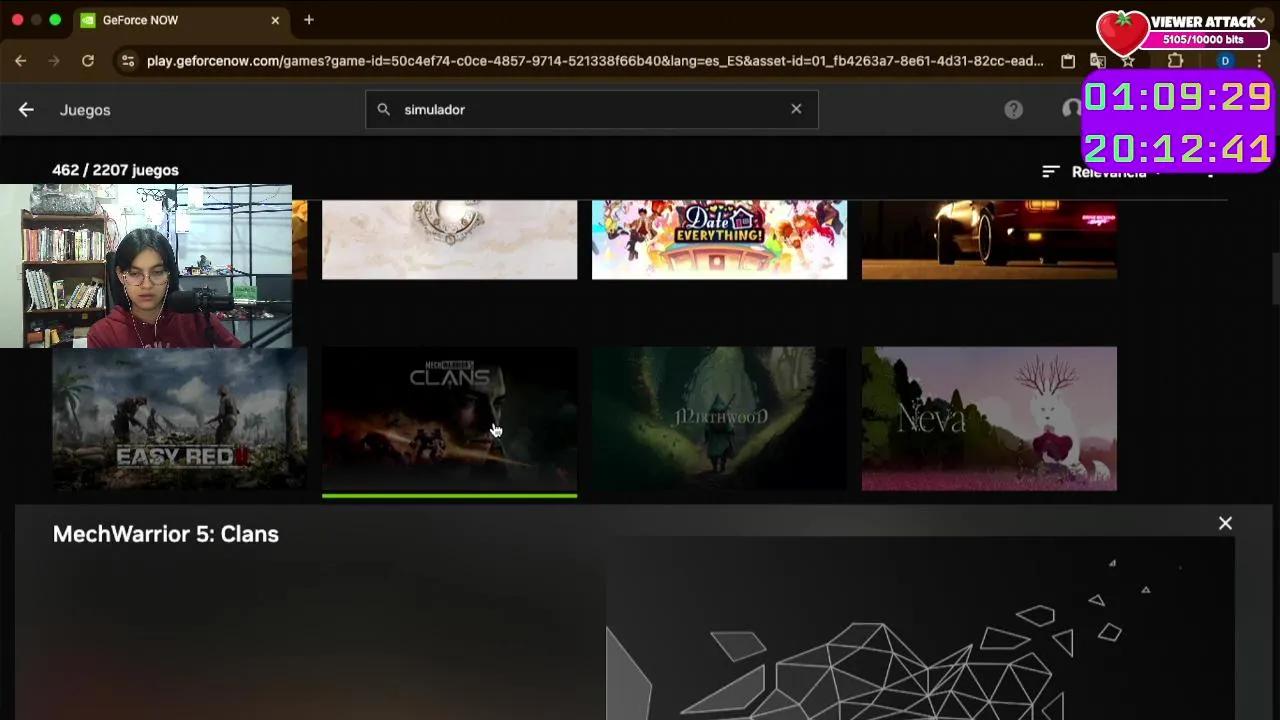1280x720 pixels.
Task: Click the sort lines icon beside Relevancia
Action: (x=1050, y=171)
